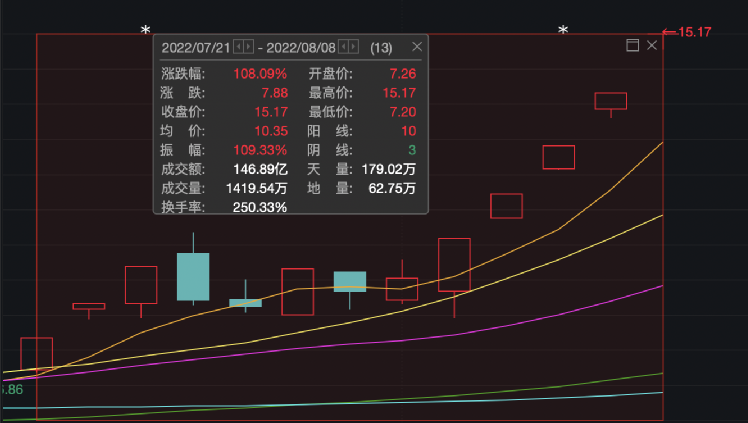
Task: Close the interval statistics popup
Action: [418, 47]
